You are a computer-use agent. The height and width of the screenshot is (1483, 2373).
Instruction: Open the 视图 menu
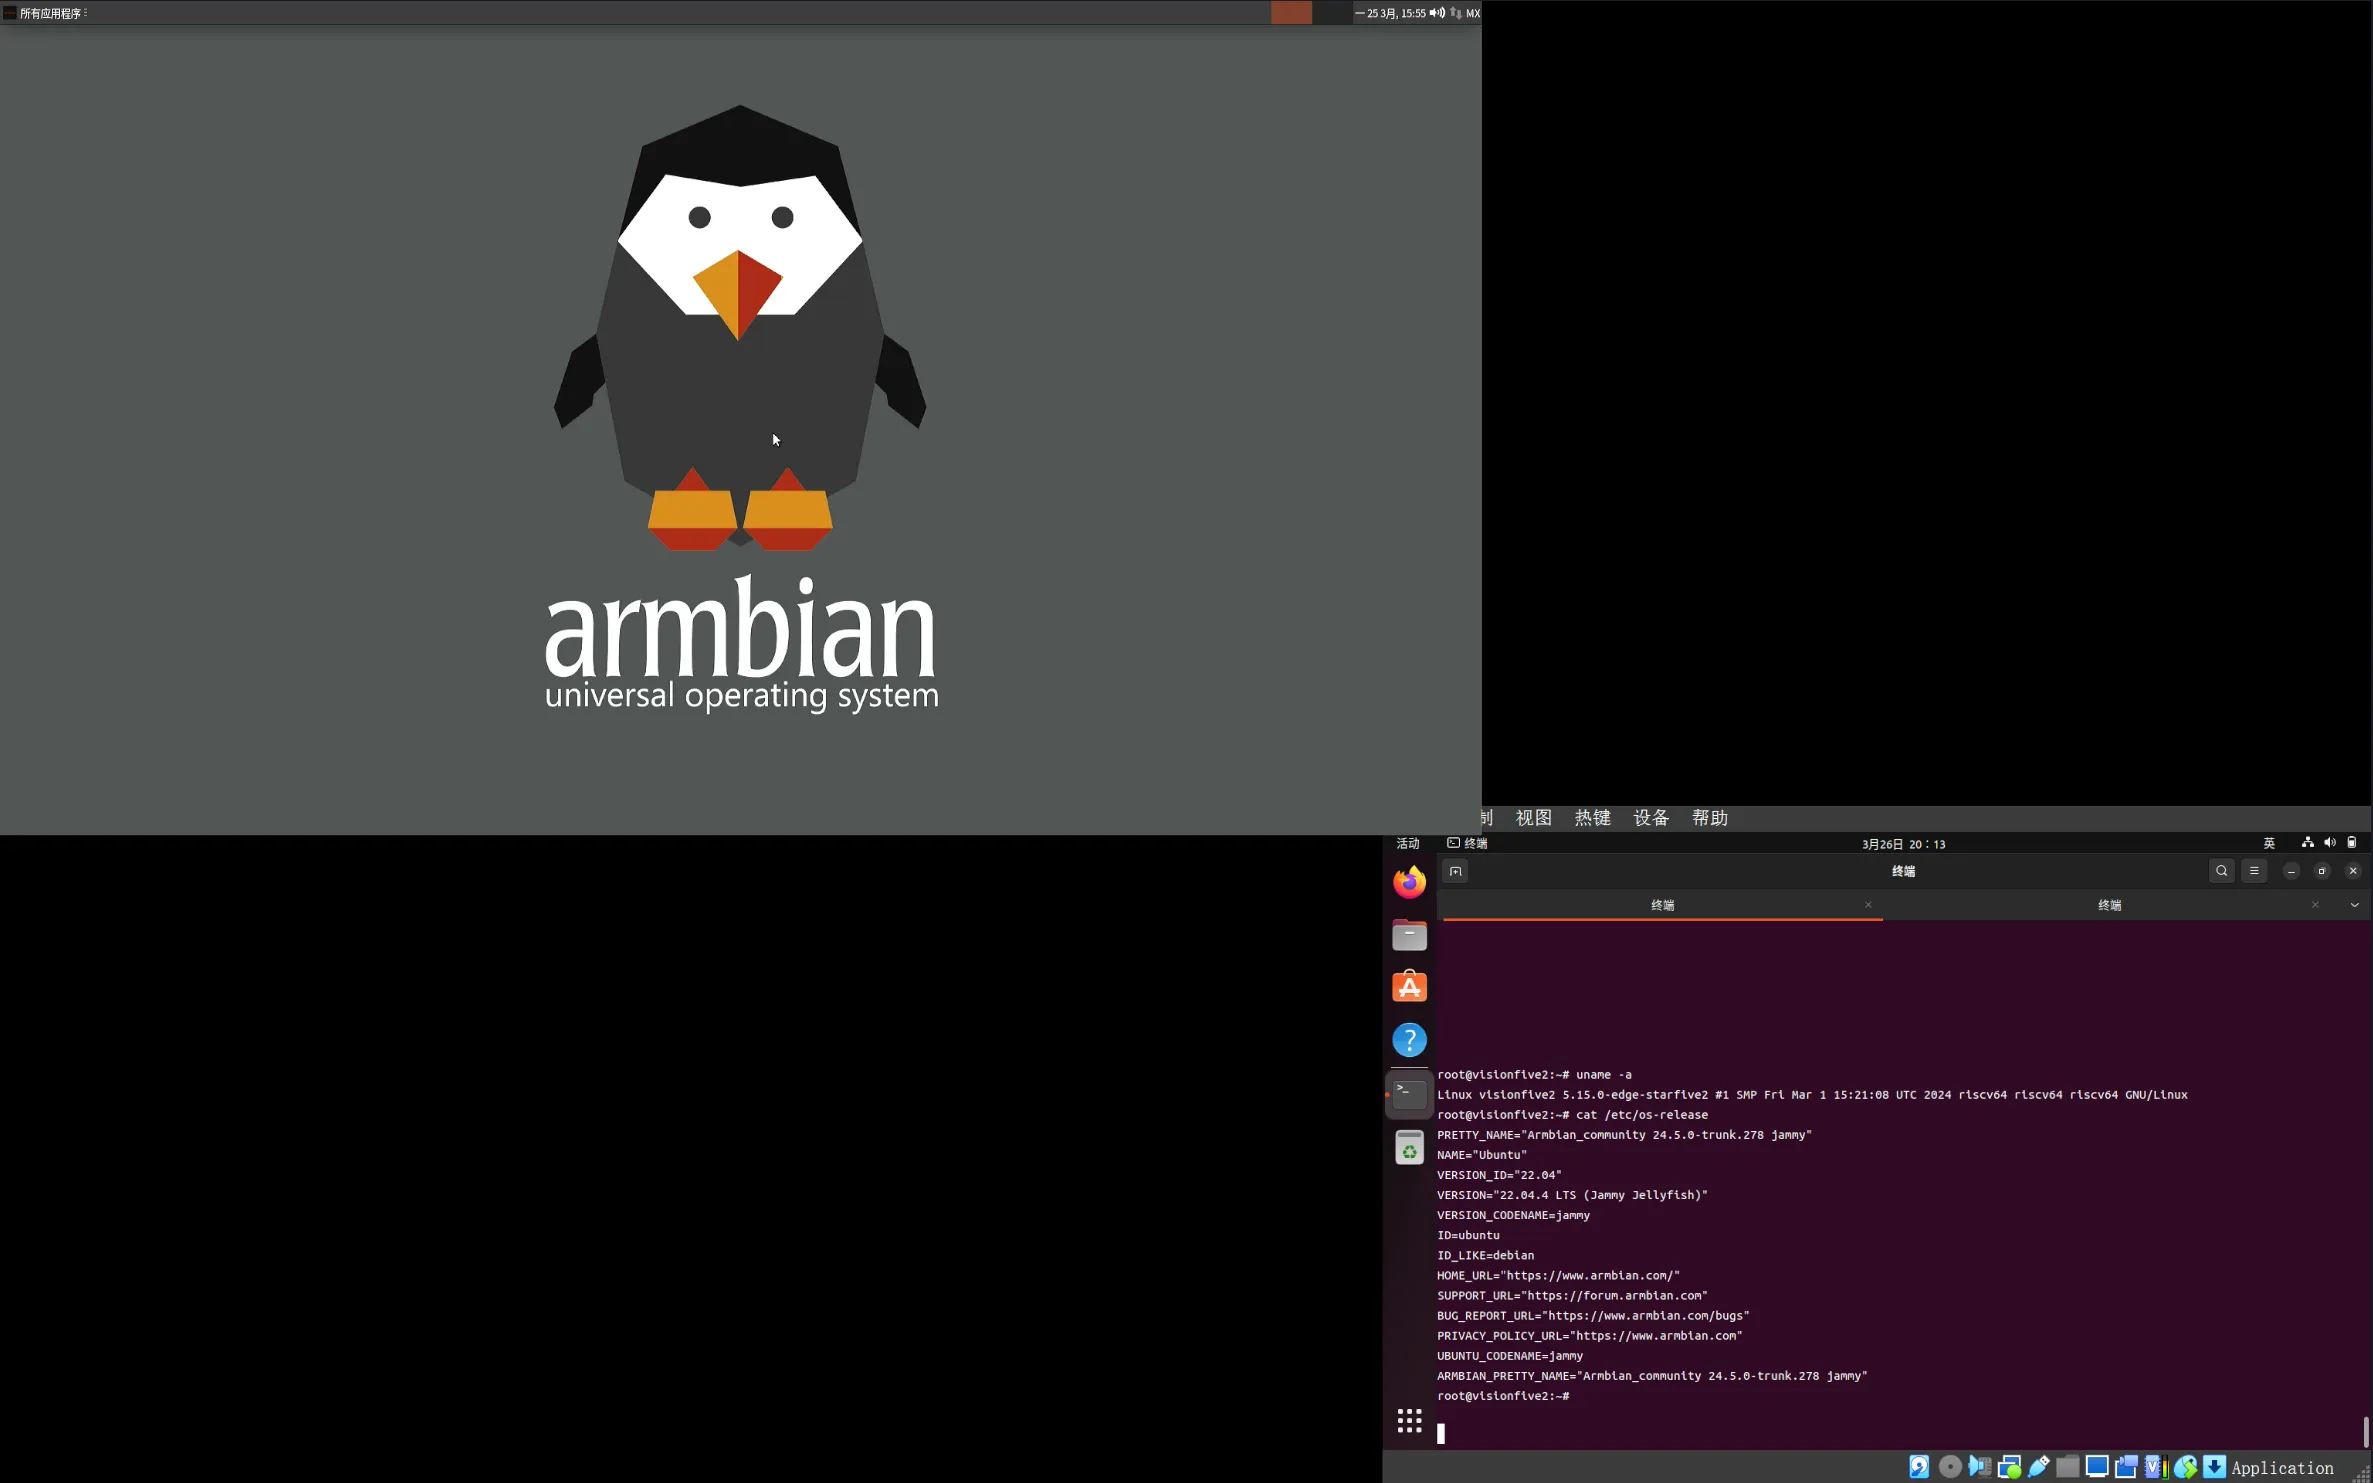[1533, 818]
